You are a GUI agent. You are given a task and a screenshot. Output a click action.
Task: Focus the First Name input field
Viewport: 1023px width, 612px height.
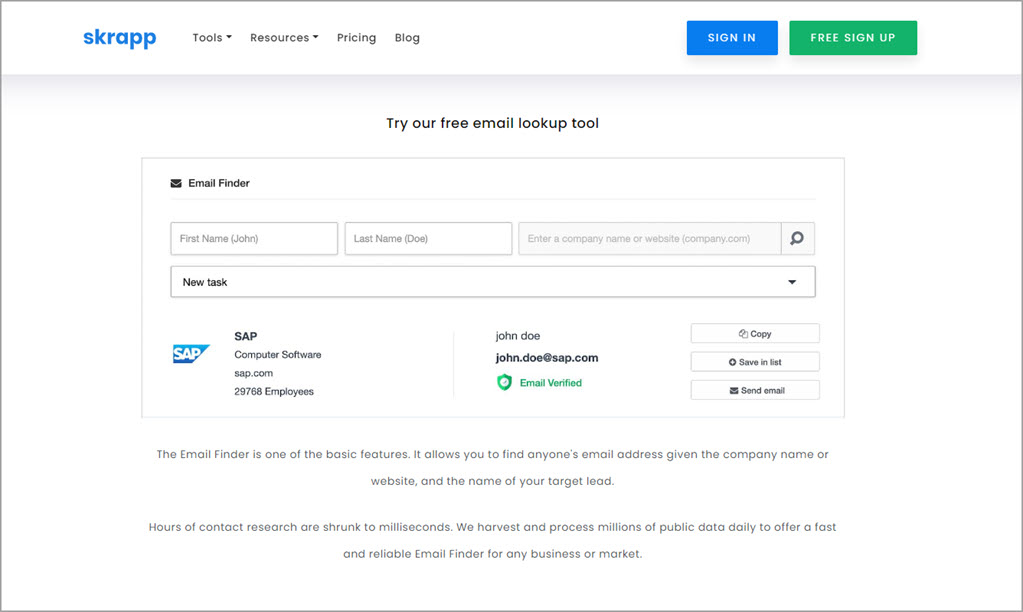254,239
